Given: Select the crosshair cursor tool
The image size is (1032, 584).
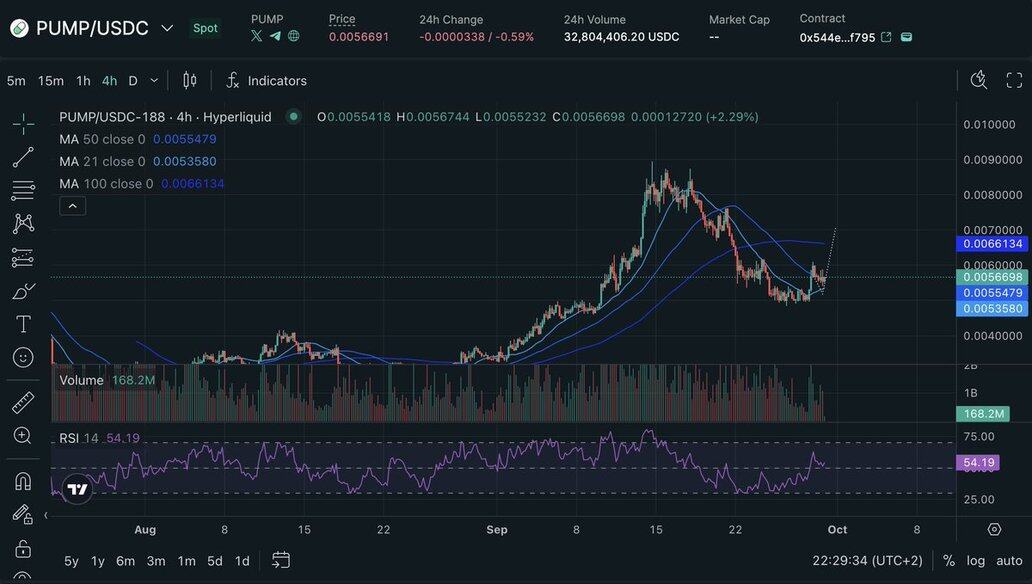Looking at the screenshot, I should (x=23, y=124).
